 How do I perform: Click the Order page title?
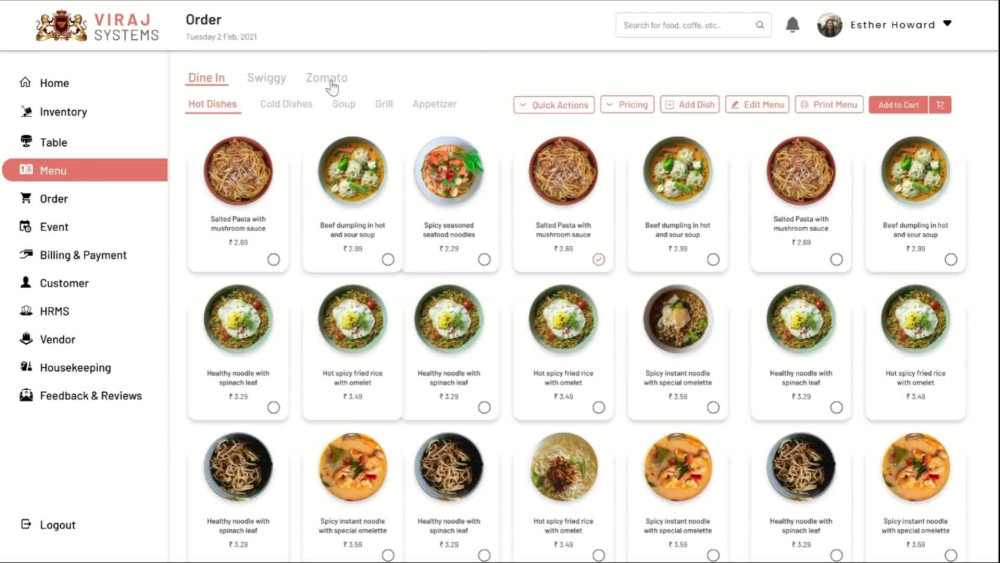(x=203, y=20)
